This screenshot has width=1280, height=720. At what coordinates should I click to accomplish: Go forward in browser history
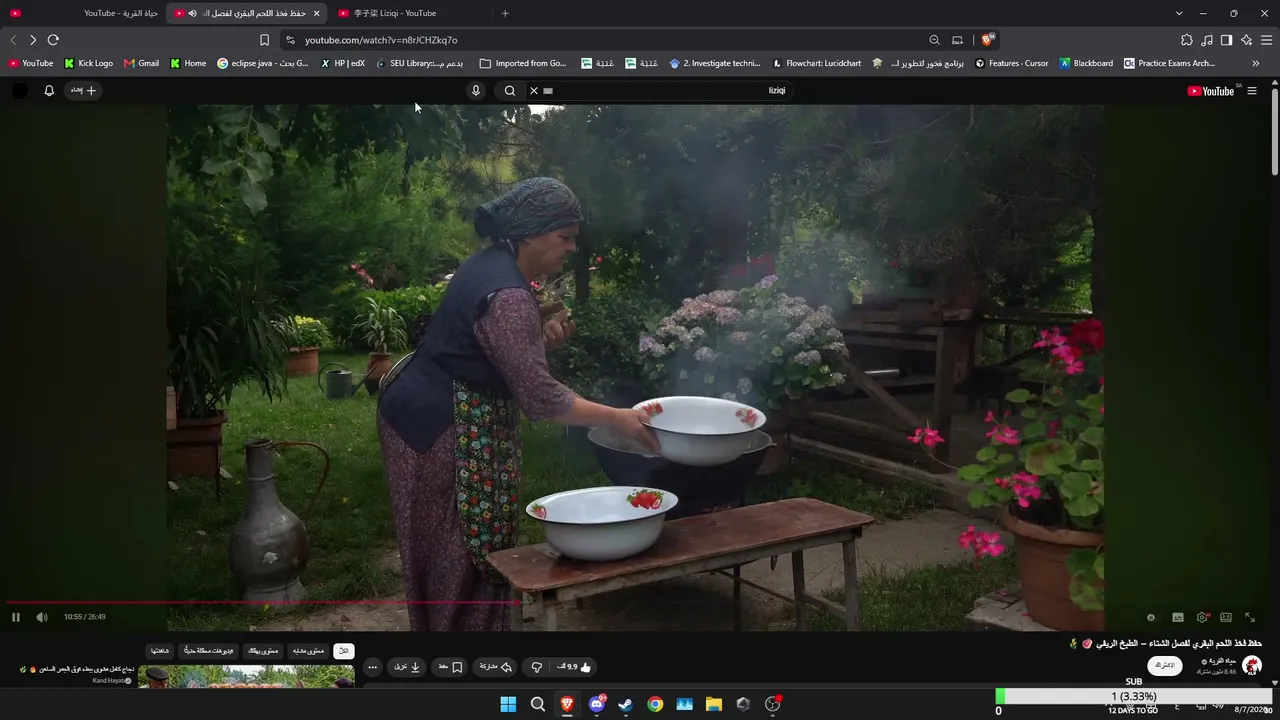(x=33, y=40)
